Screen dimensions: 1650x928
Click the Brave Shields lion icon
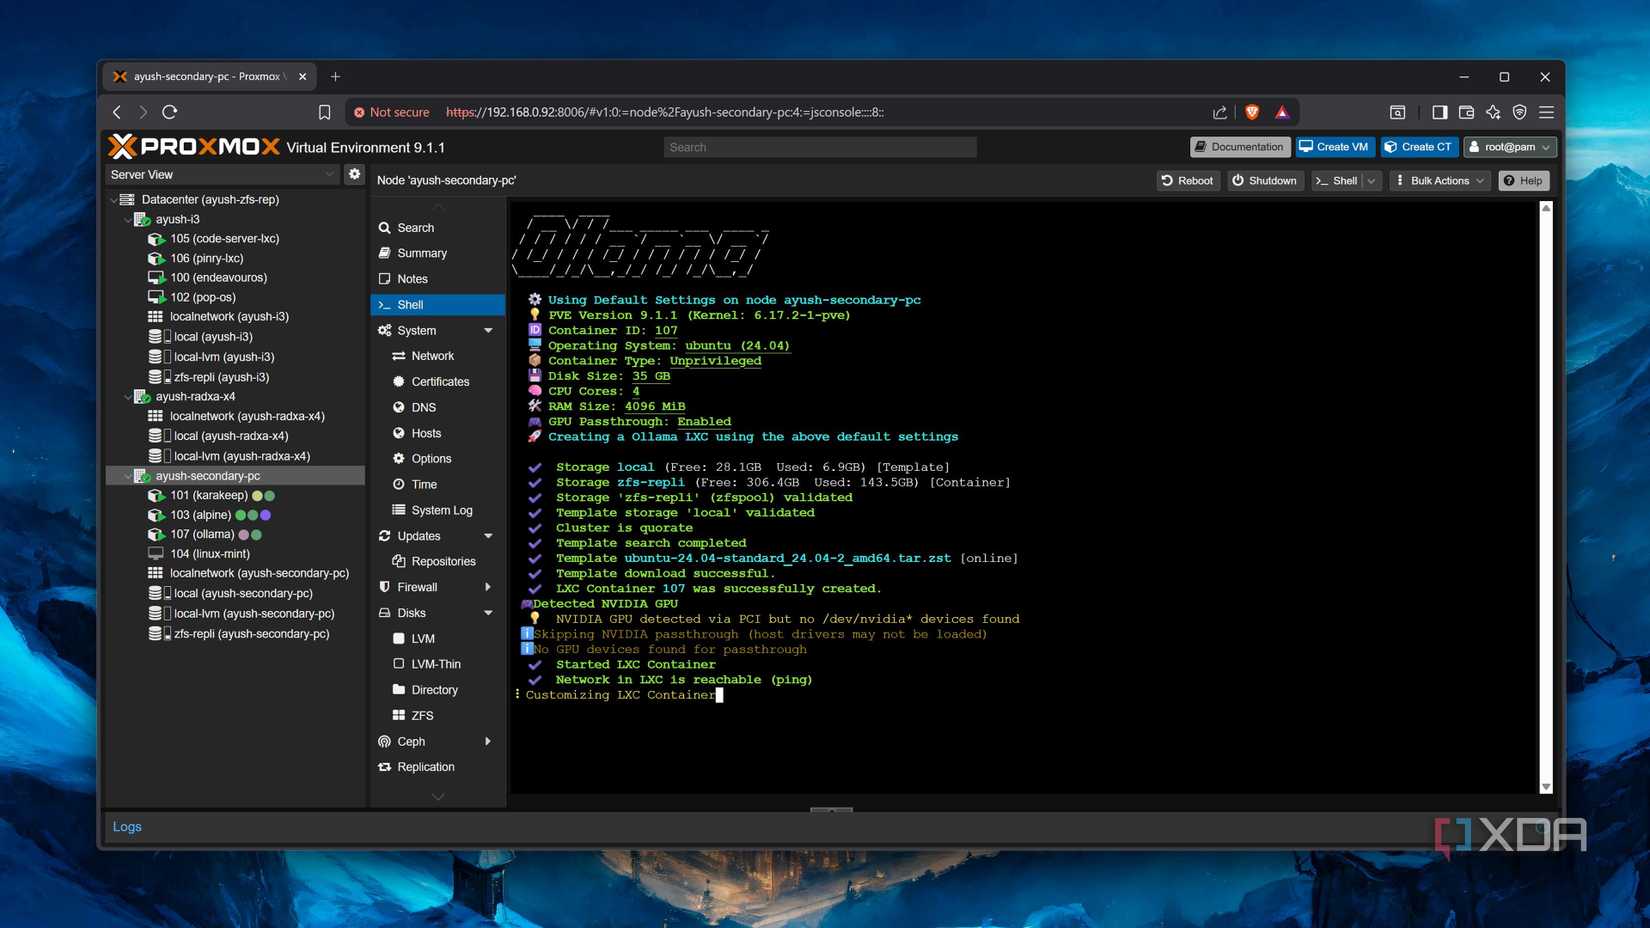coord(1251,112)
